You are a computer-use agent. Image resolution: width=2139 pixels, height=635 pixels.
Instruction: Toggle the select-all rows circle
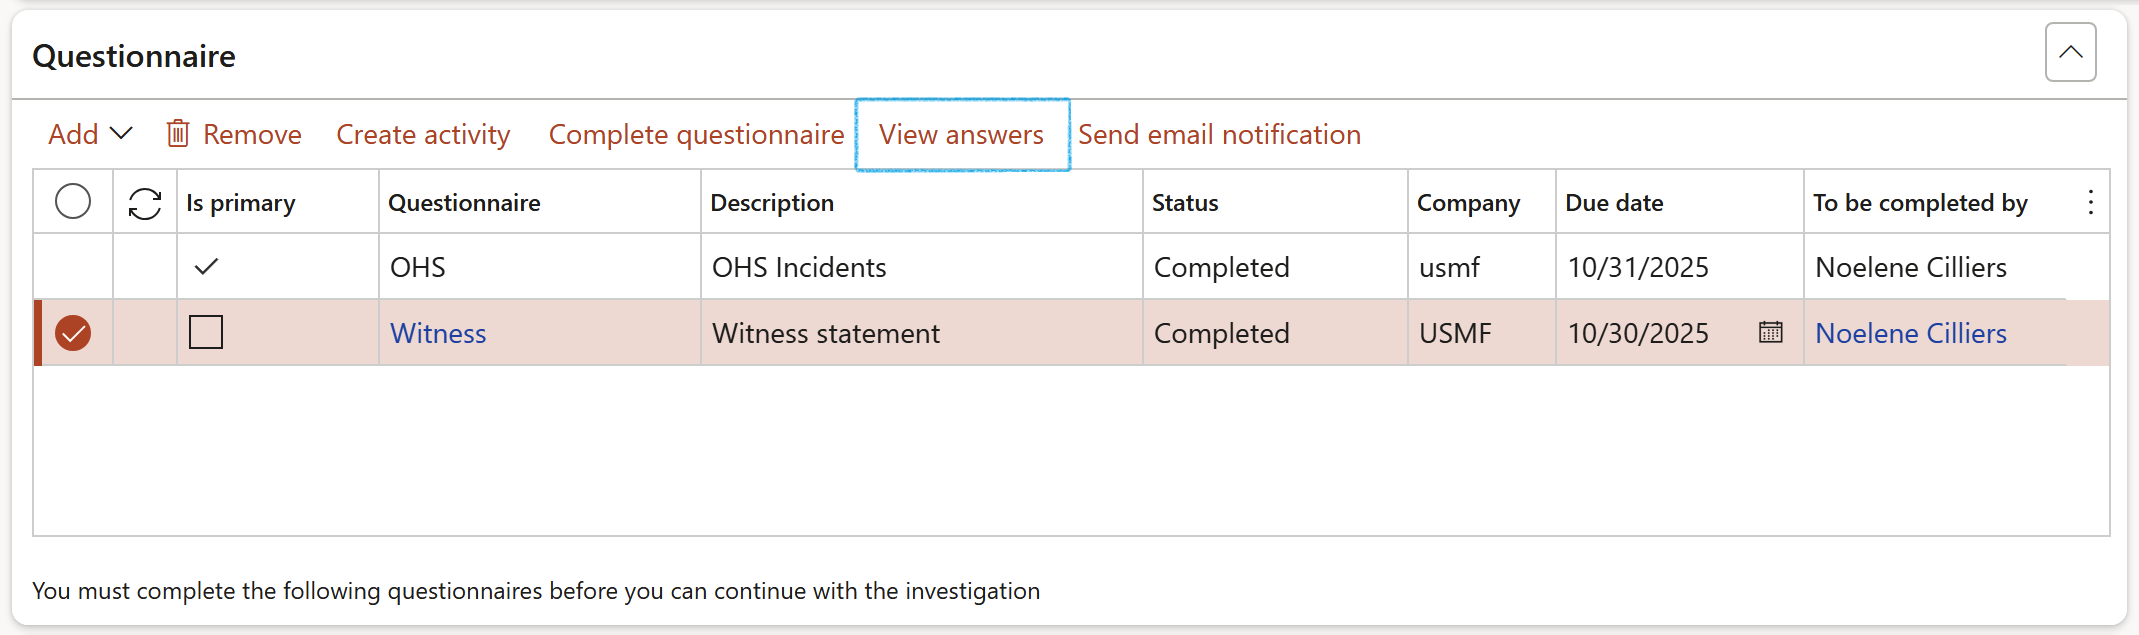(73, 202)
